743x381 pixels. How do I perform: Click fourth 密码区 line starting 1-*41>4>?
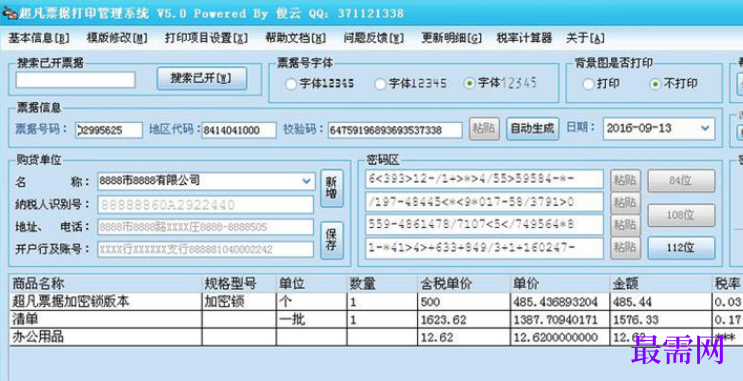coord(484,248)
